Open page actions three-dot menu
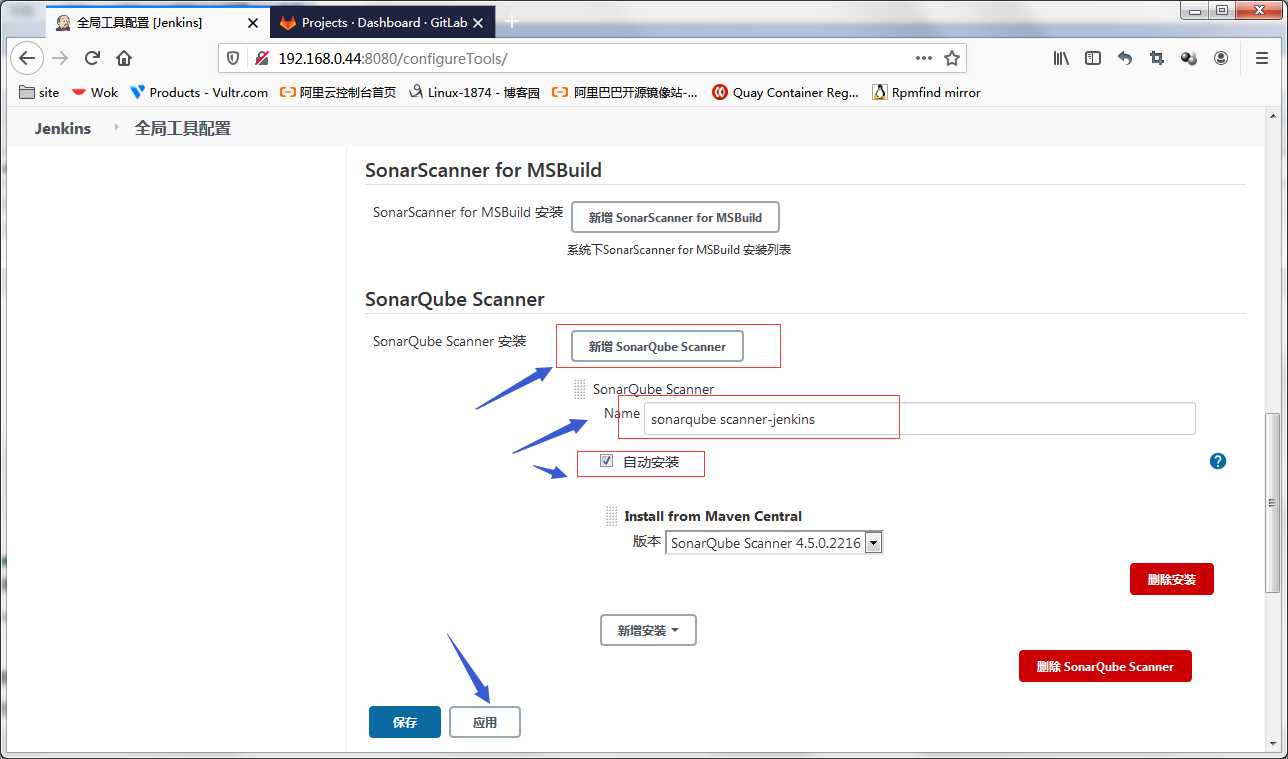 coord(923,58)
